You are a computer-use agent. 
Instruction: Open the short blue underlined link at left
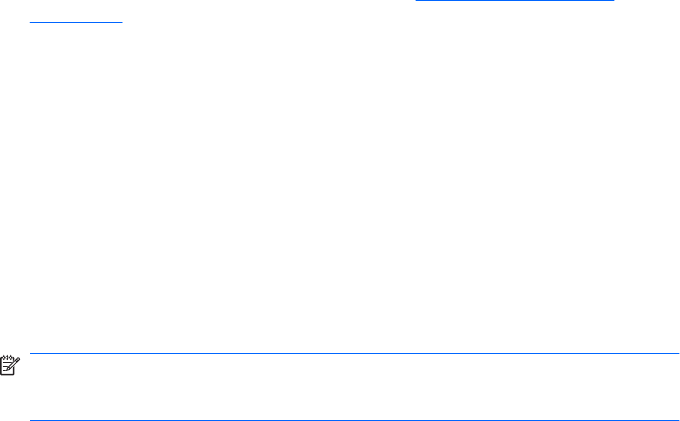[x=76, y=22]
